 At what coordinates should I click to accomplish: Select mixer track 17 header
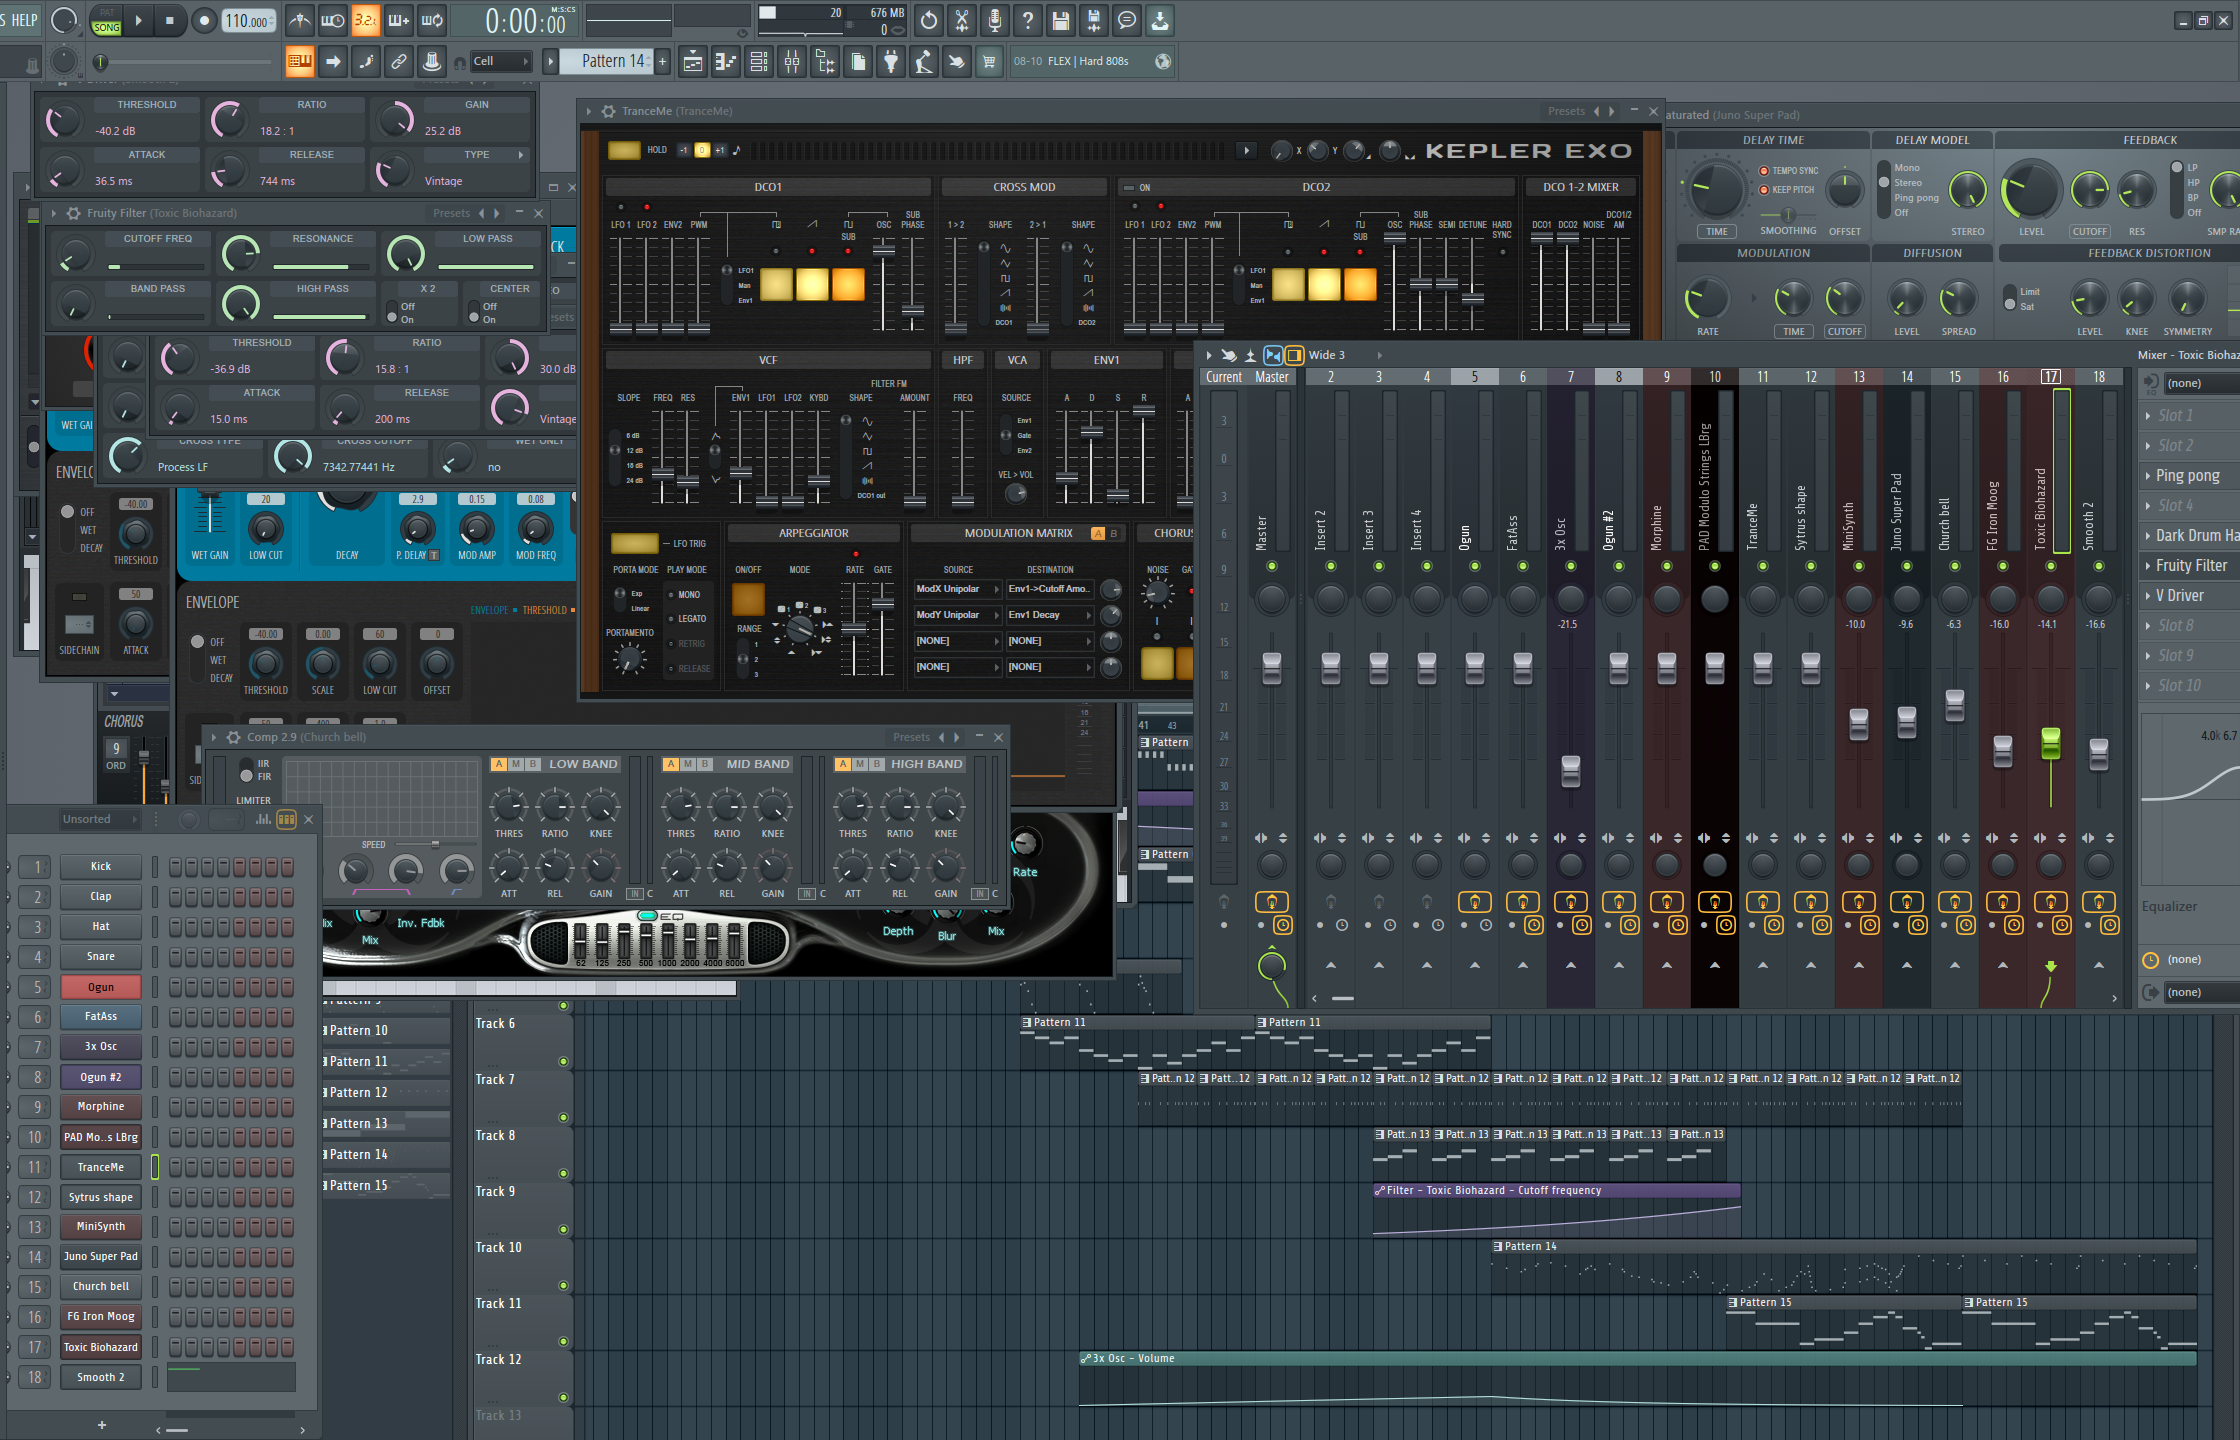tap(2051, 377)
